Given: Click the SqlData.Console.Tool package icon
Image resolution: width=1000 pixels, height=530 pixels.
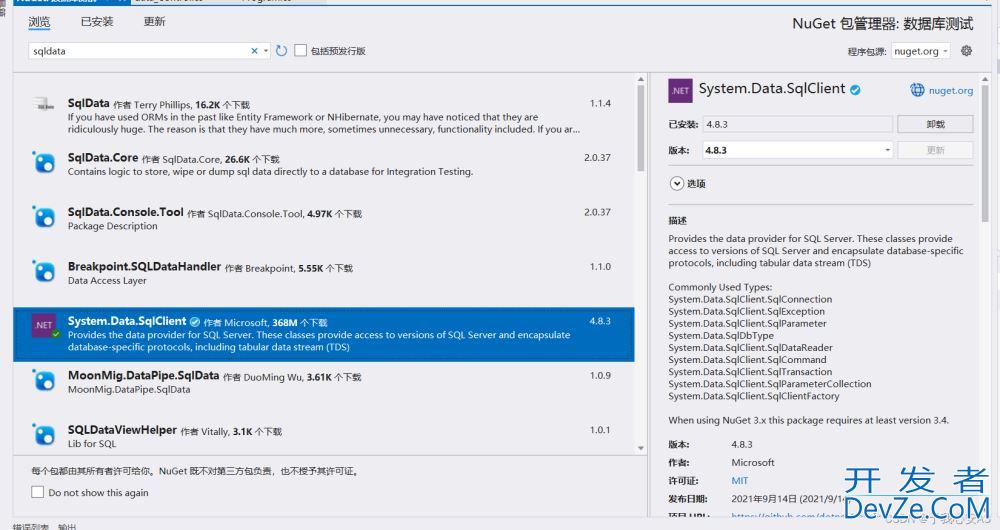Looking at the screenshot, I should (x=44, y=216).
